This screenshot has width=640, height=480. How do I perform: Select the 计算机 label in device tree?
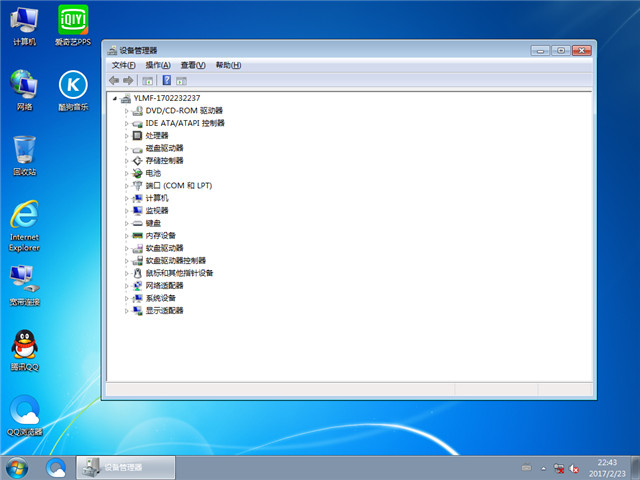tap(157, 198)
